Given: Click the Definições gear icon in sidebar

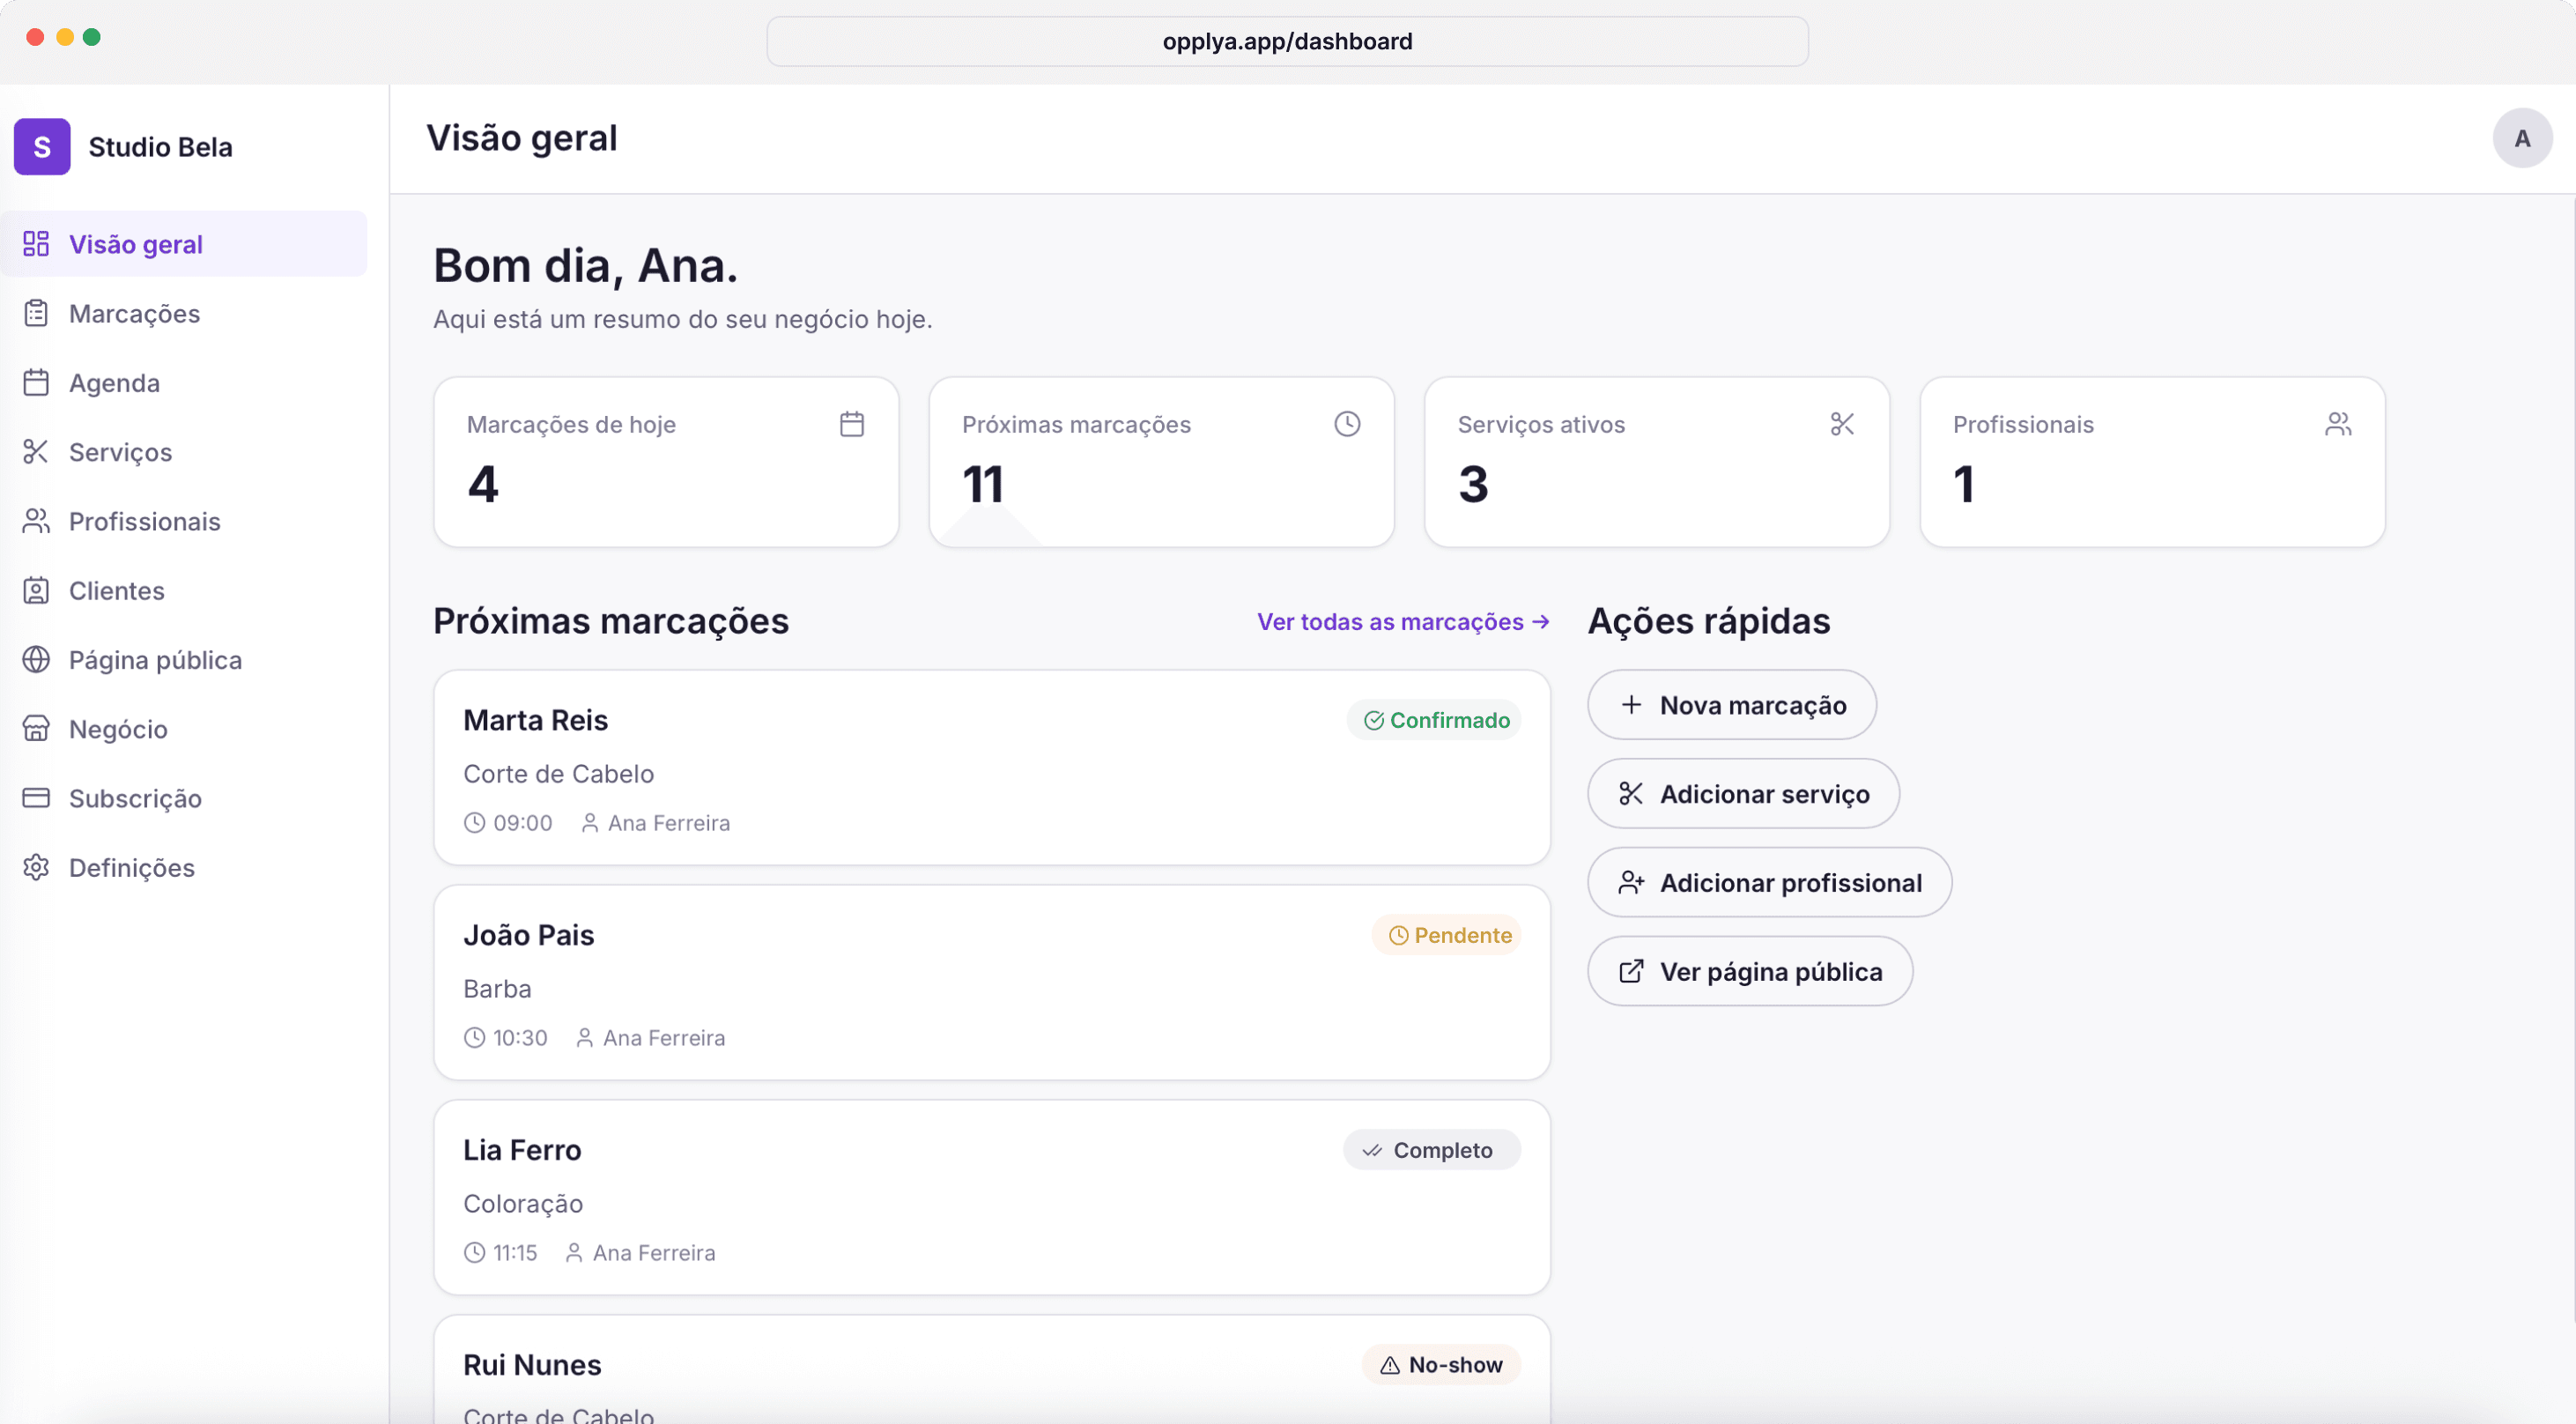Looking at the screenshot, I should [36, 867].
